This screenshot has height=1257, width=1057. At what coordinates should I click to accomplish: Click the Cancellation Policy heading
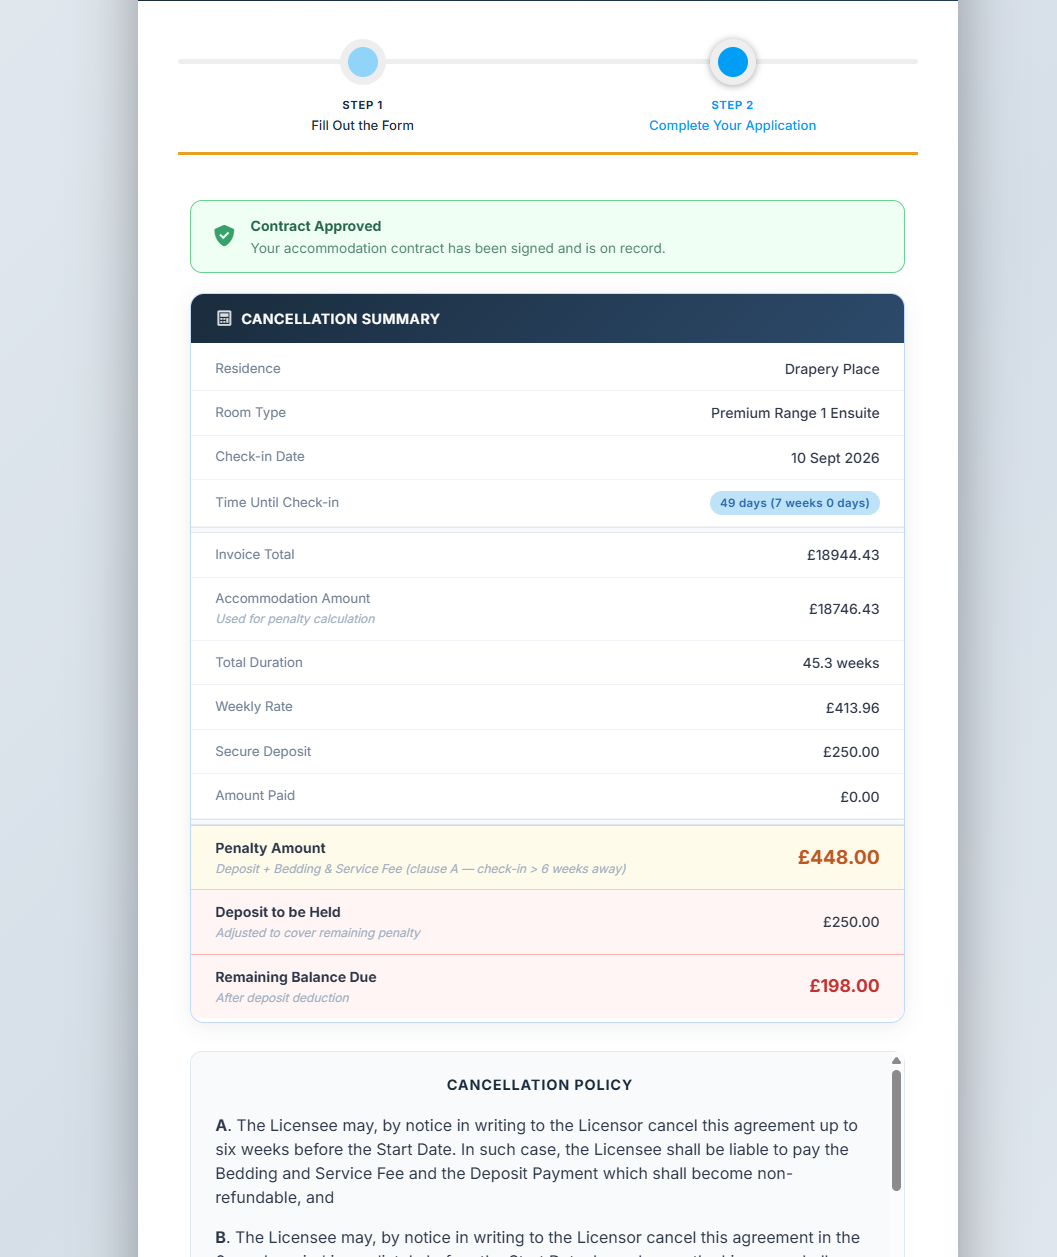(540, 1085)
